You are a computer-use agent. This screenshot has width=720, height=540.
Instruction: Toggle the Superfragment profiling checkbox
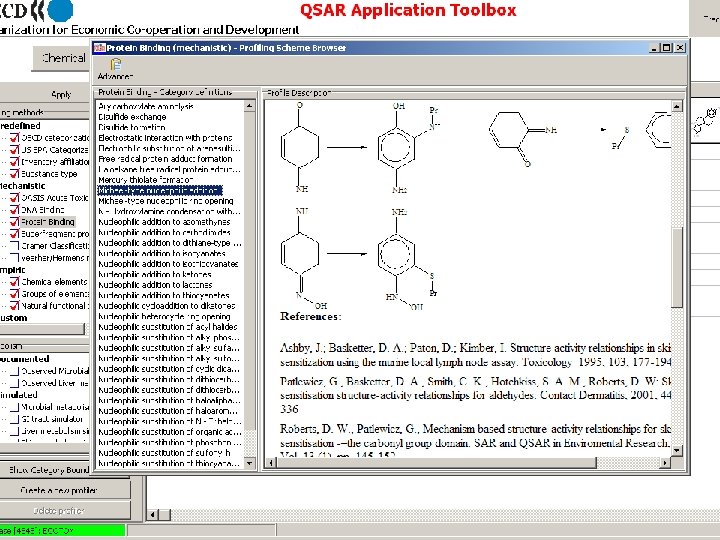pos(14,234)
